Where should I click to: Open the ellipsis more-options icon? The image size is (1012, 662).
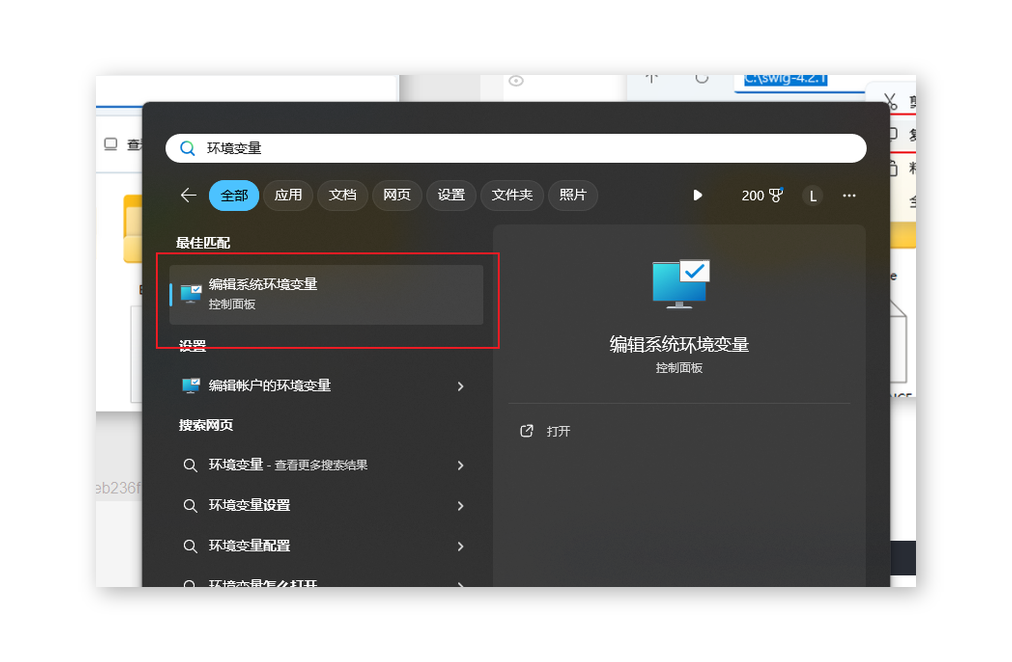coord(849,195)
